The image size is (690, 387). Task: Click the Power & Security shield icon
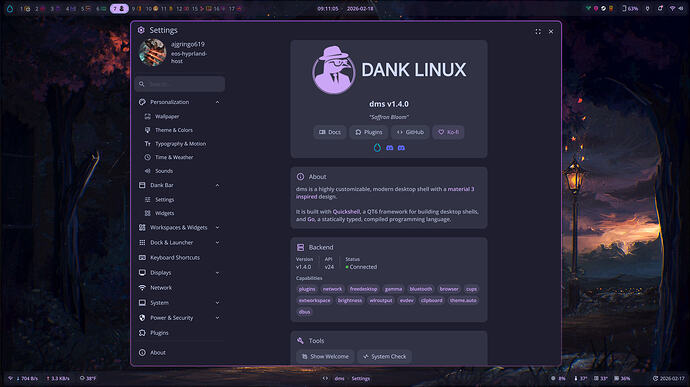coord(142,318)
